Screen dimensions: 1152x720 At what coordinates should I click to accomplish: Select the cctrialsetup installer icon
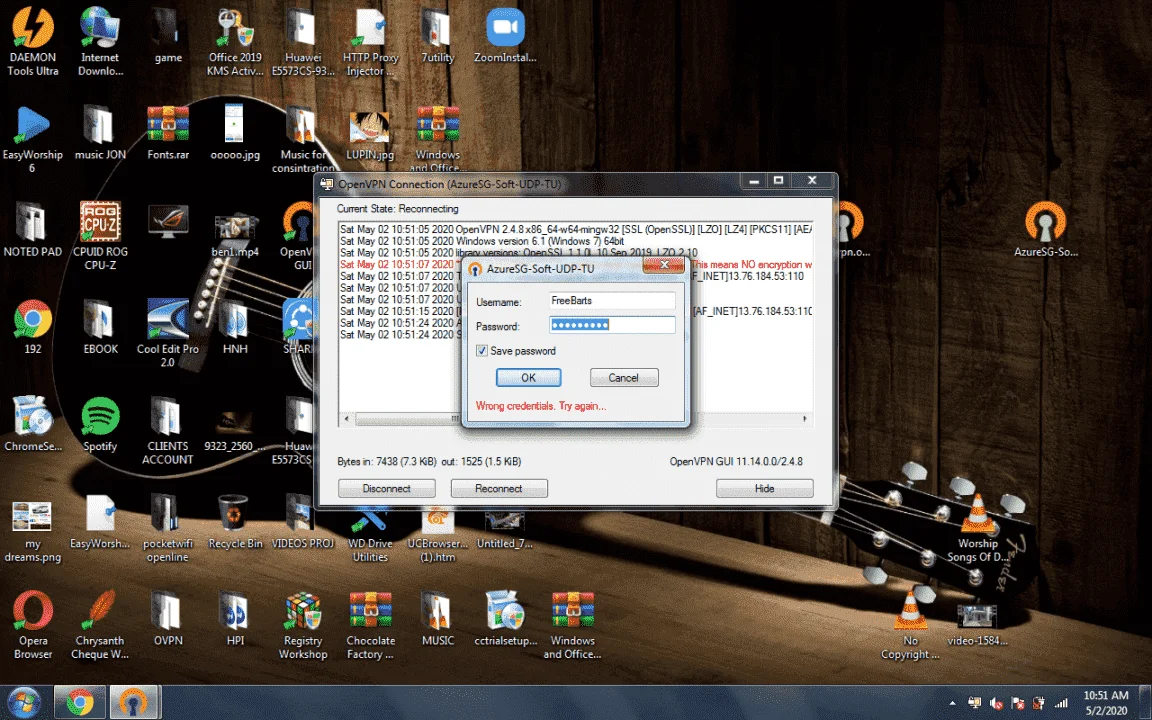coord(505,619)
